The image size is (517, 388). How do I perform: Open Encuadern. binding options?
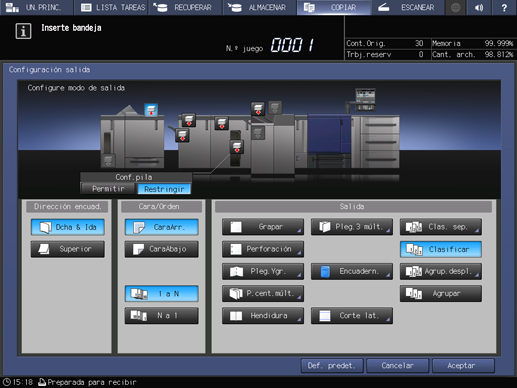tap(352, 271)
